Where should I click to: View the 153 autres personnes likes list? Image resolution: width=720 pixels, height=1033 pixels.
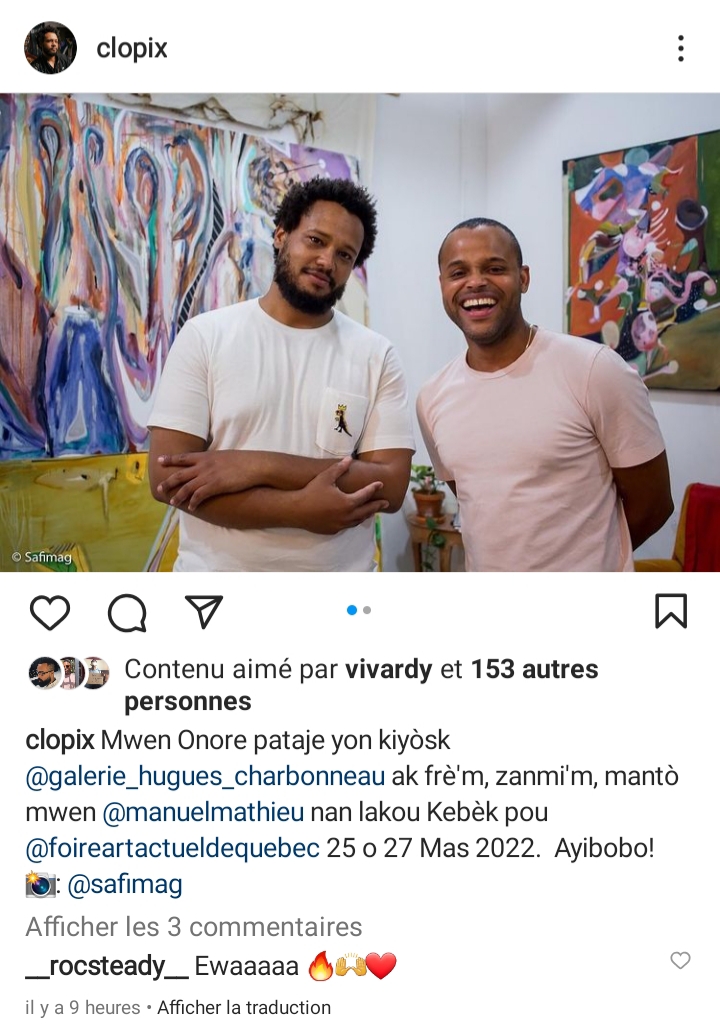pos(361,685)
